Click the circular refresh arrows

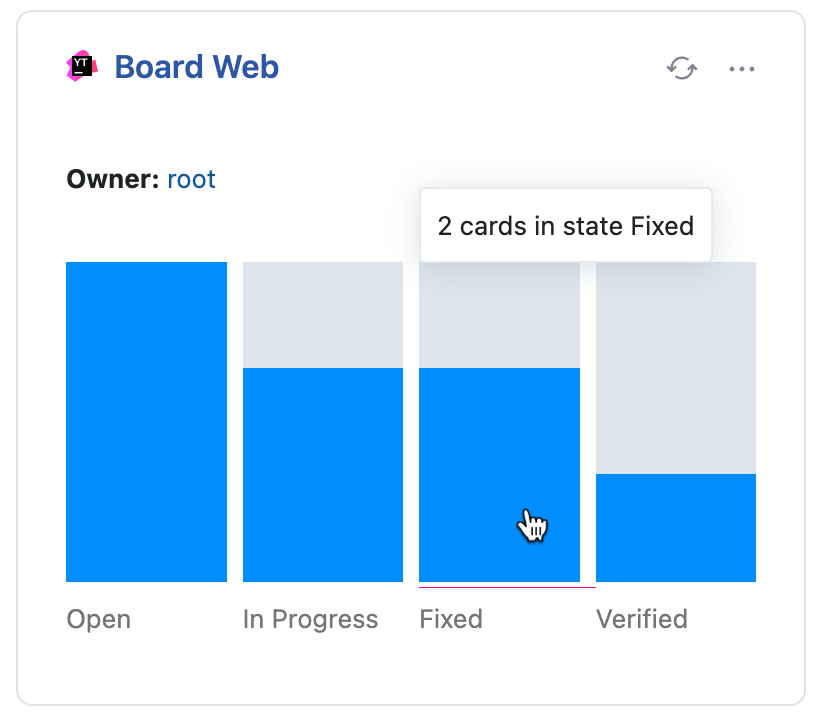click(682, 69)
